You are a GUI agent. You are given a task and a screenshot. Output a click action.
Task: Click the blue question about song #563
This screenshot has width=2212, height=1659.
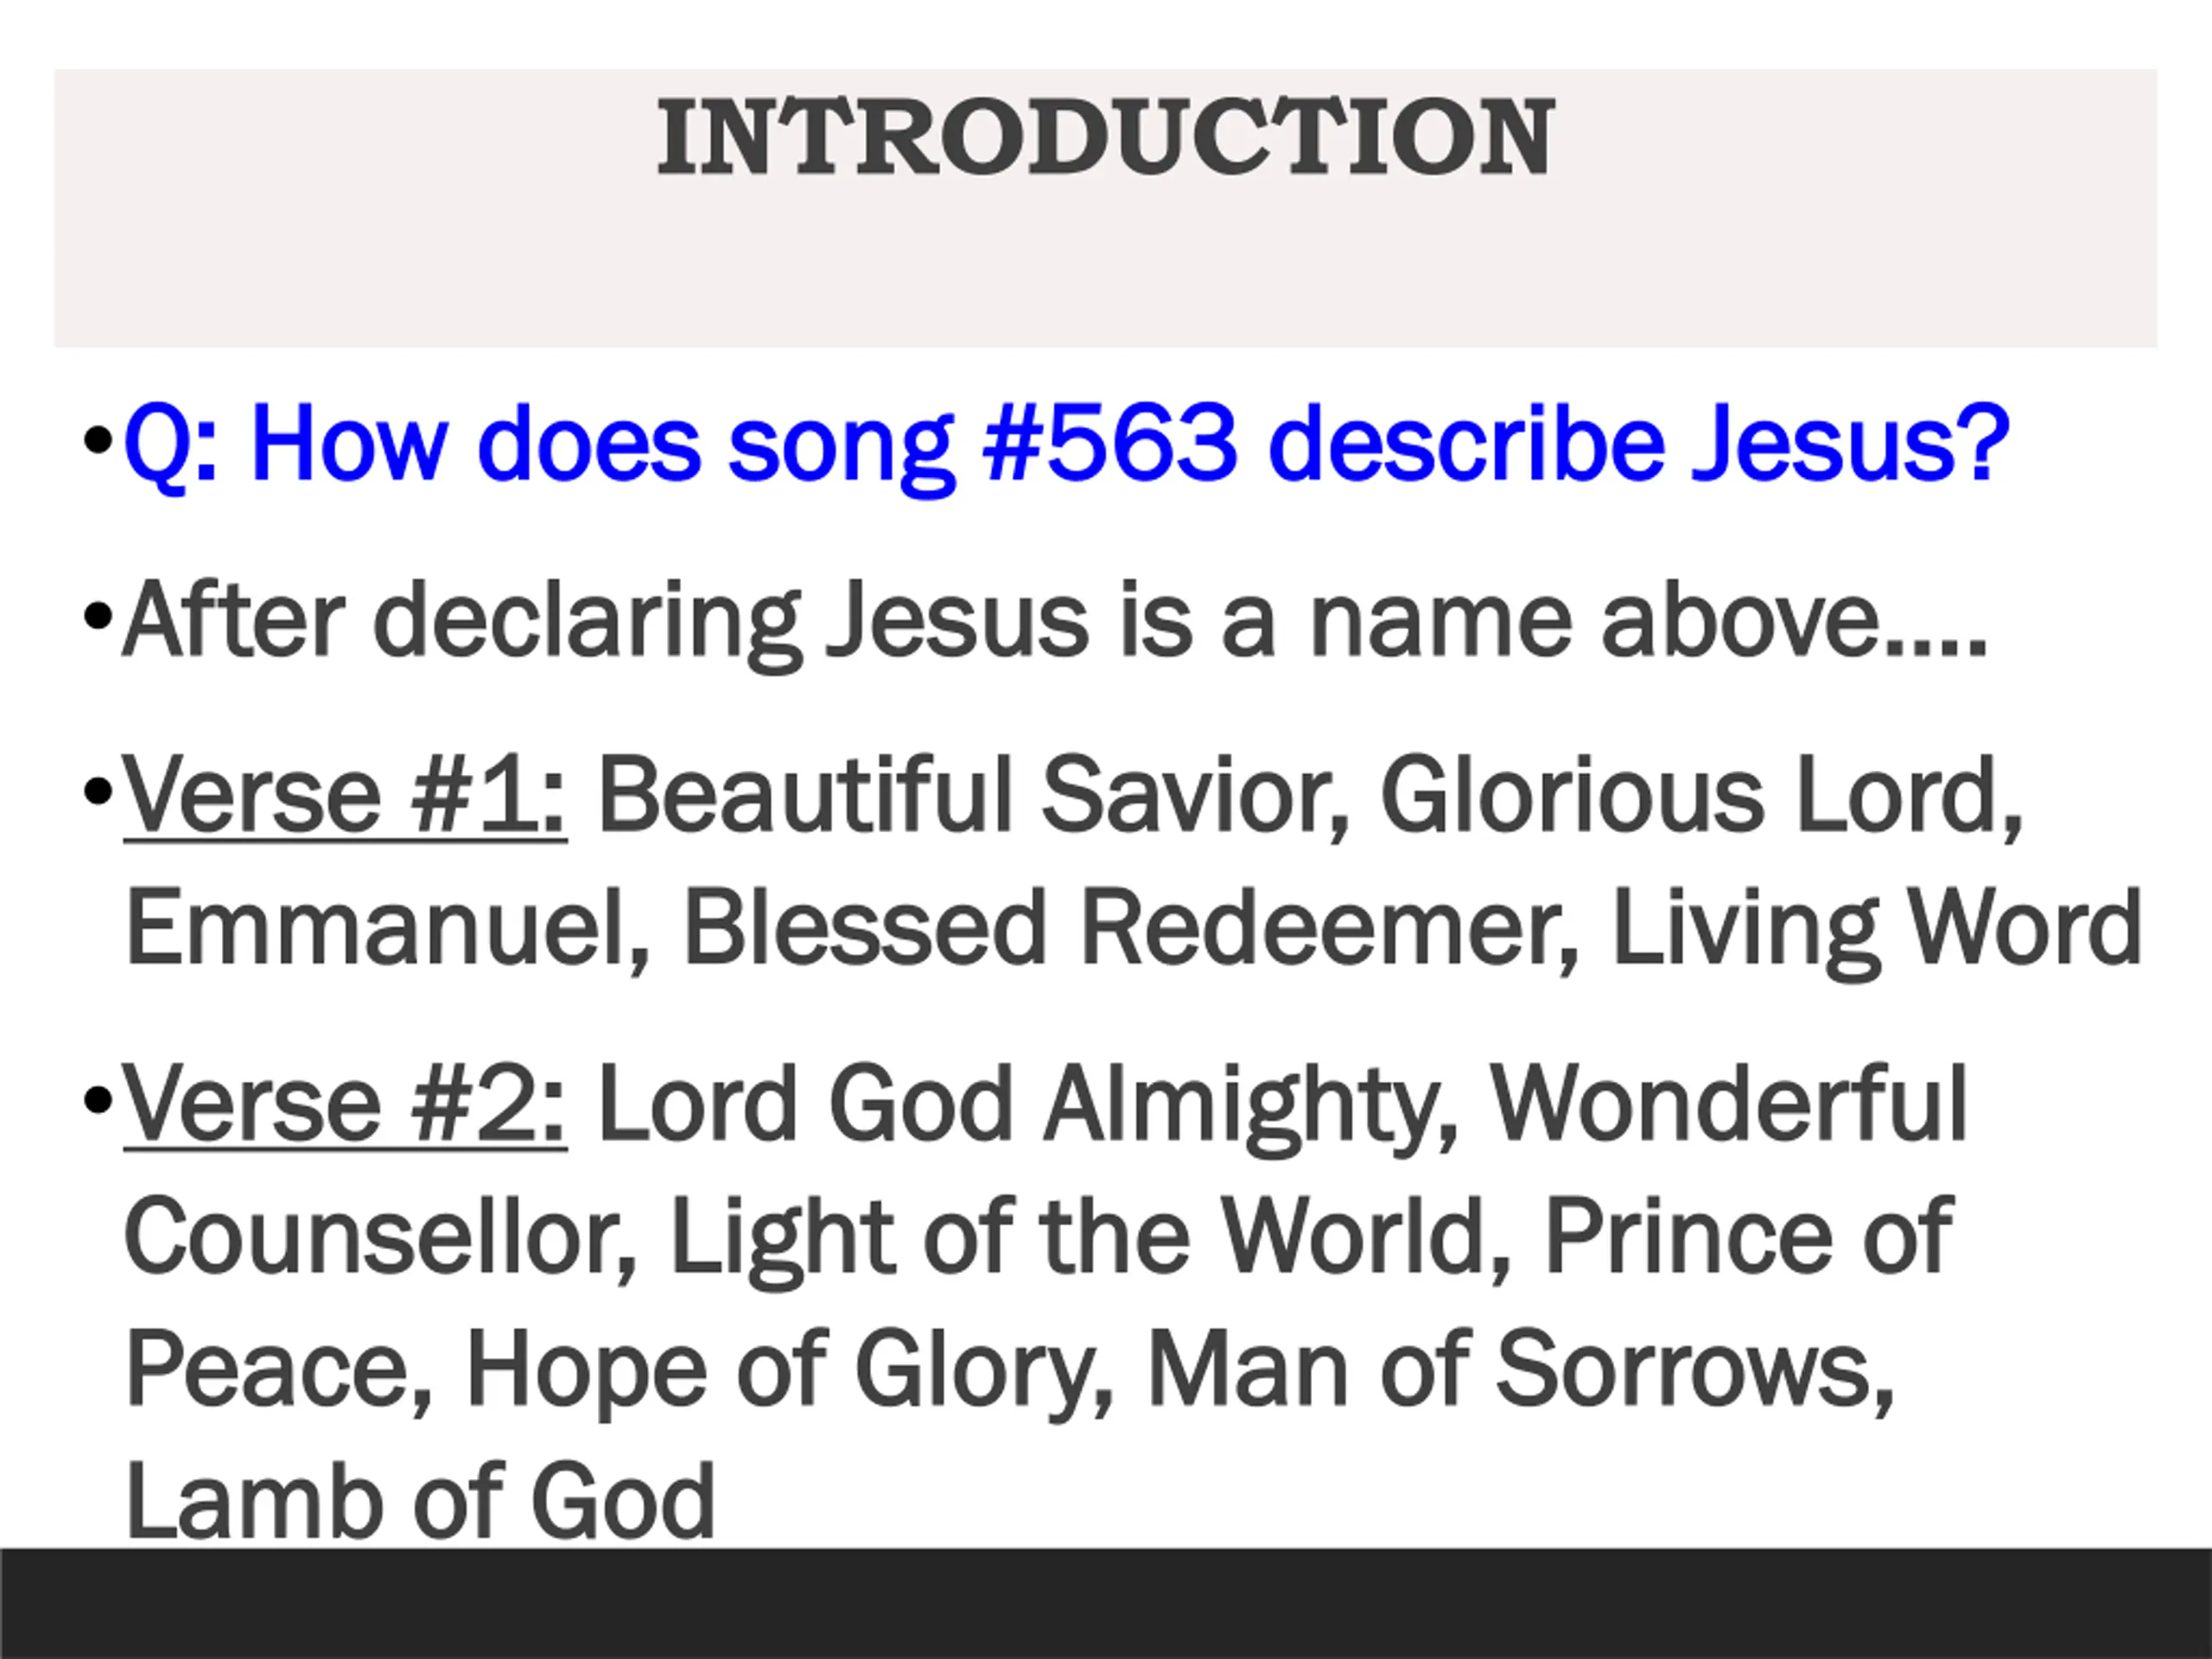click(1066, 445)
